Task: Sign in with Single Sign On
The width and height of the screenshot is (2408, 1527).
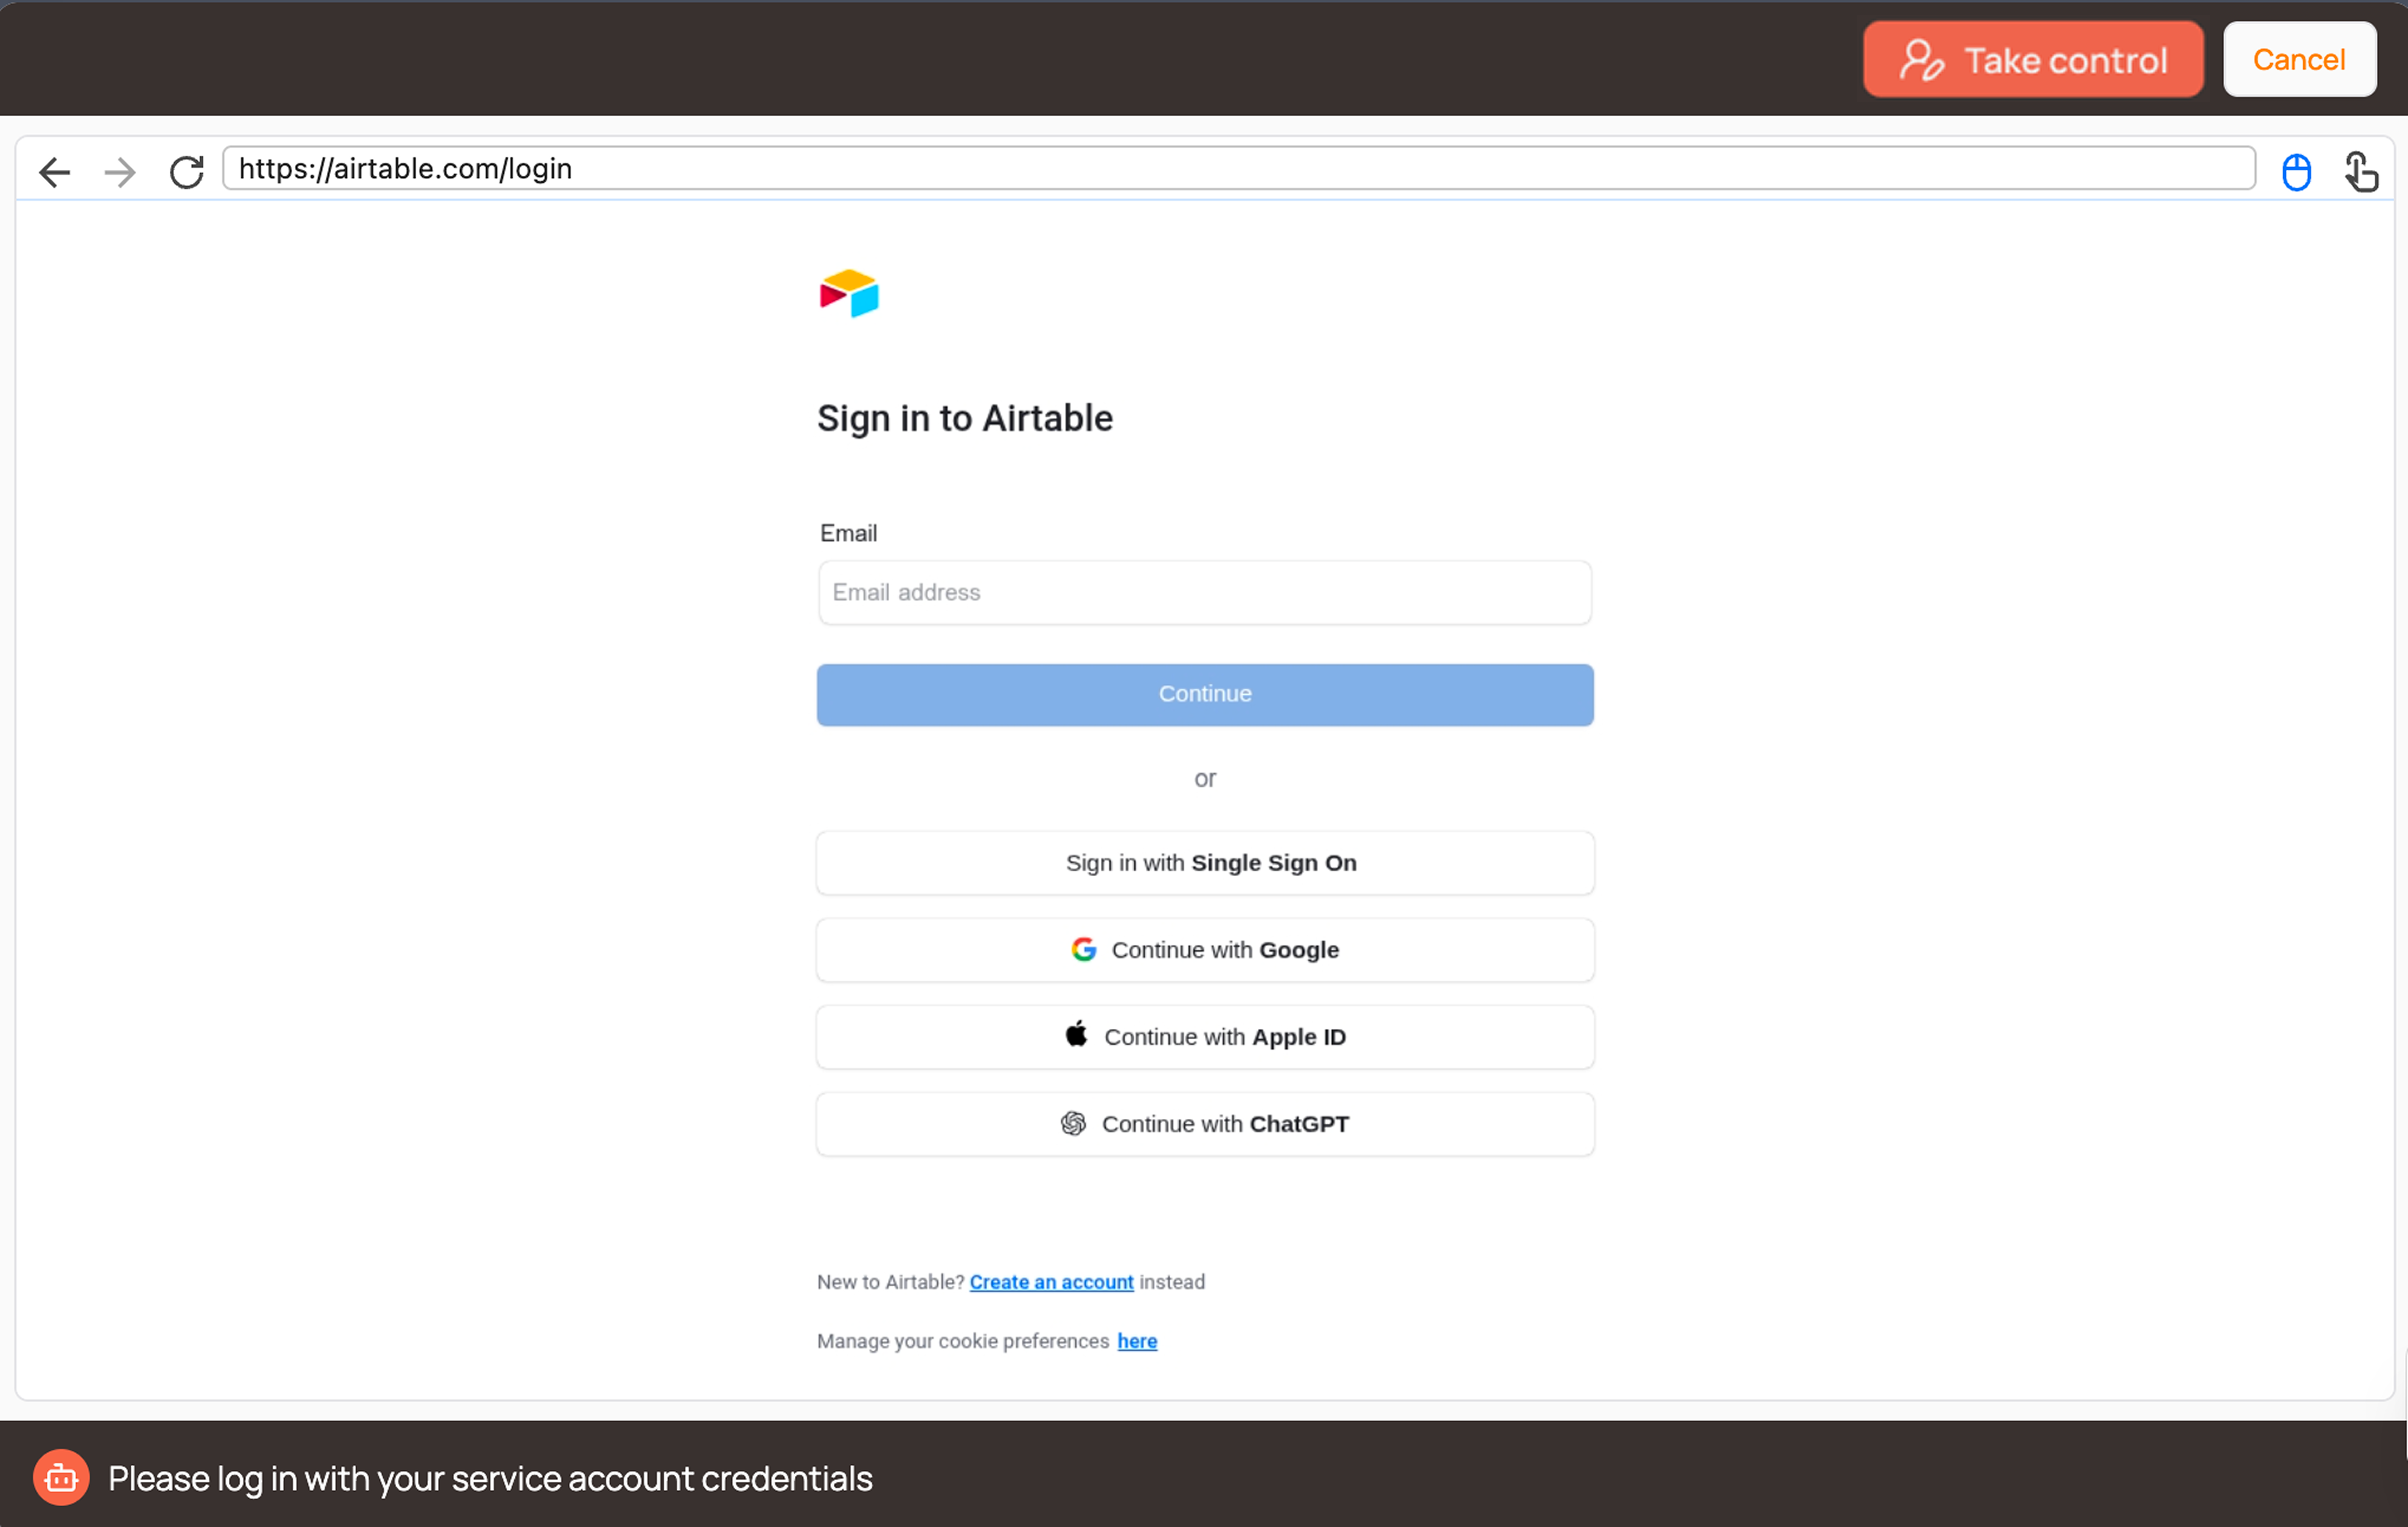Action: 1205,863
